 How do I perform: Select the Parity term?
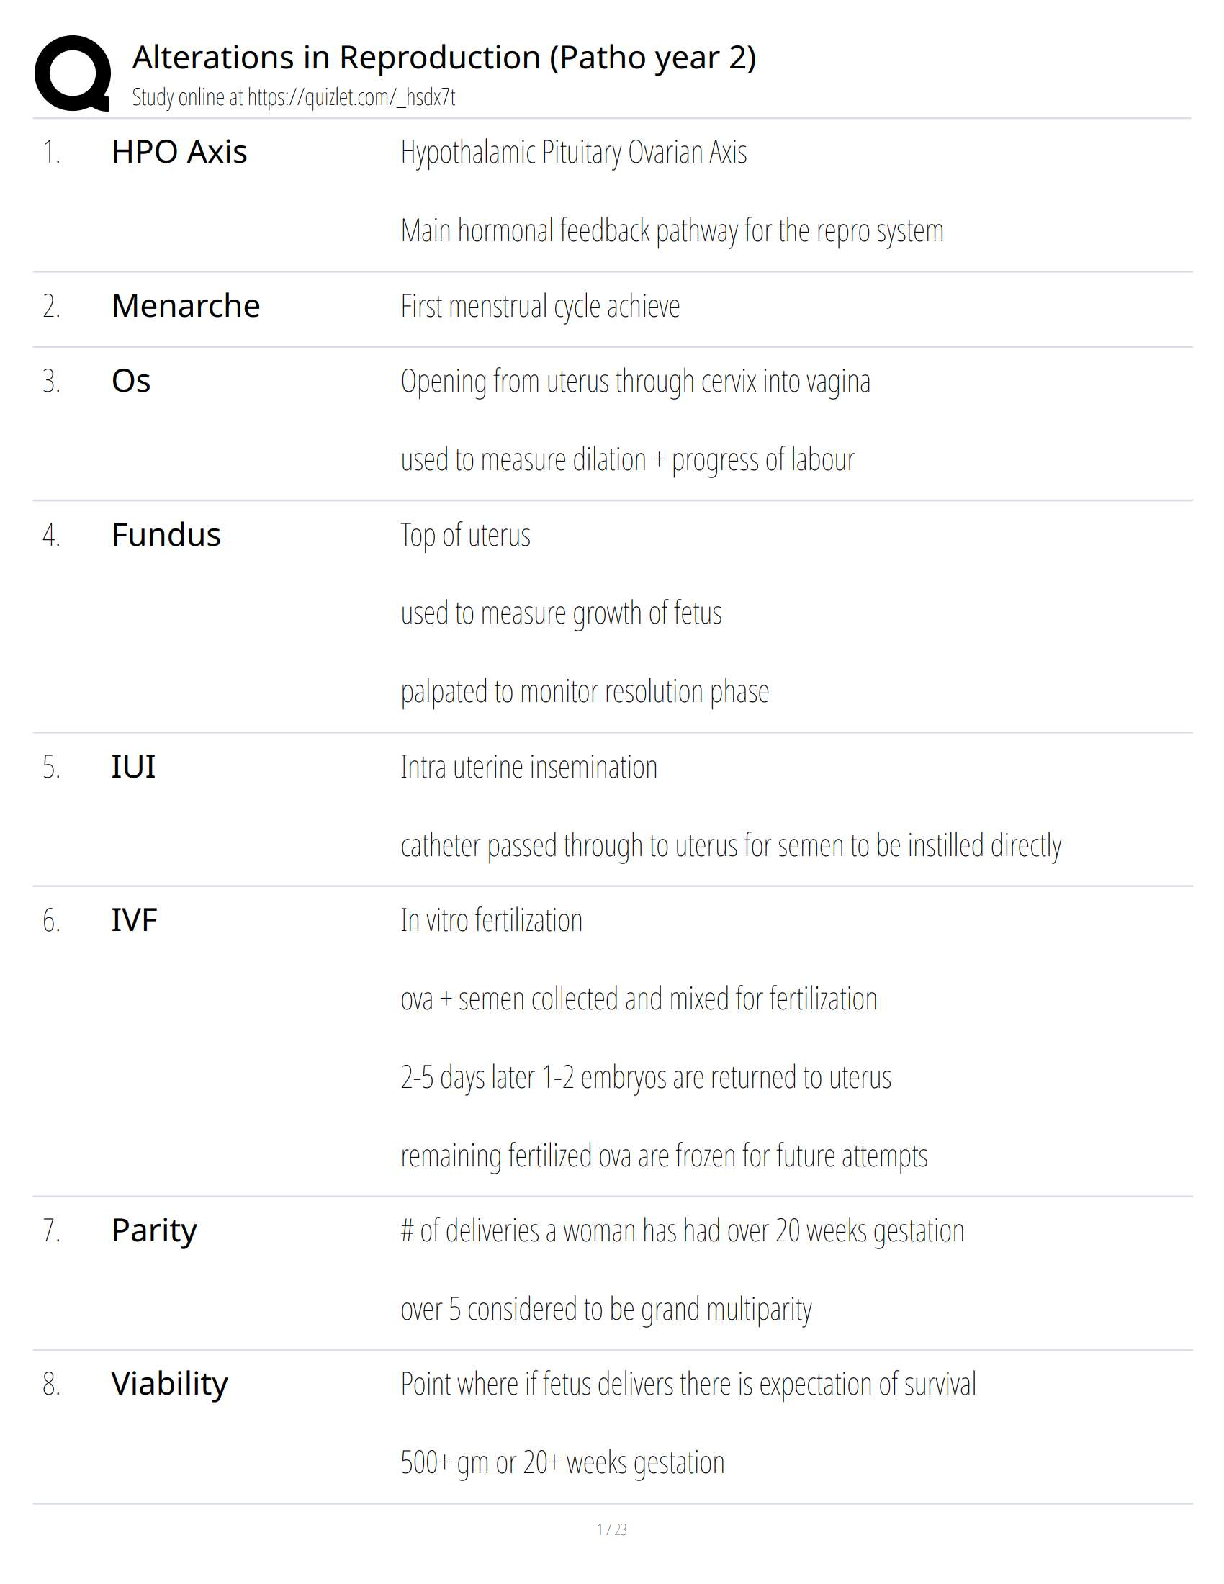point(154,1230)
